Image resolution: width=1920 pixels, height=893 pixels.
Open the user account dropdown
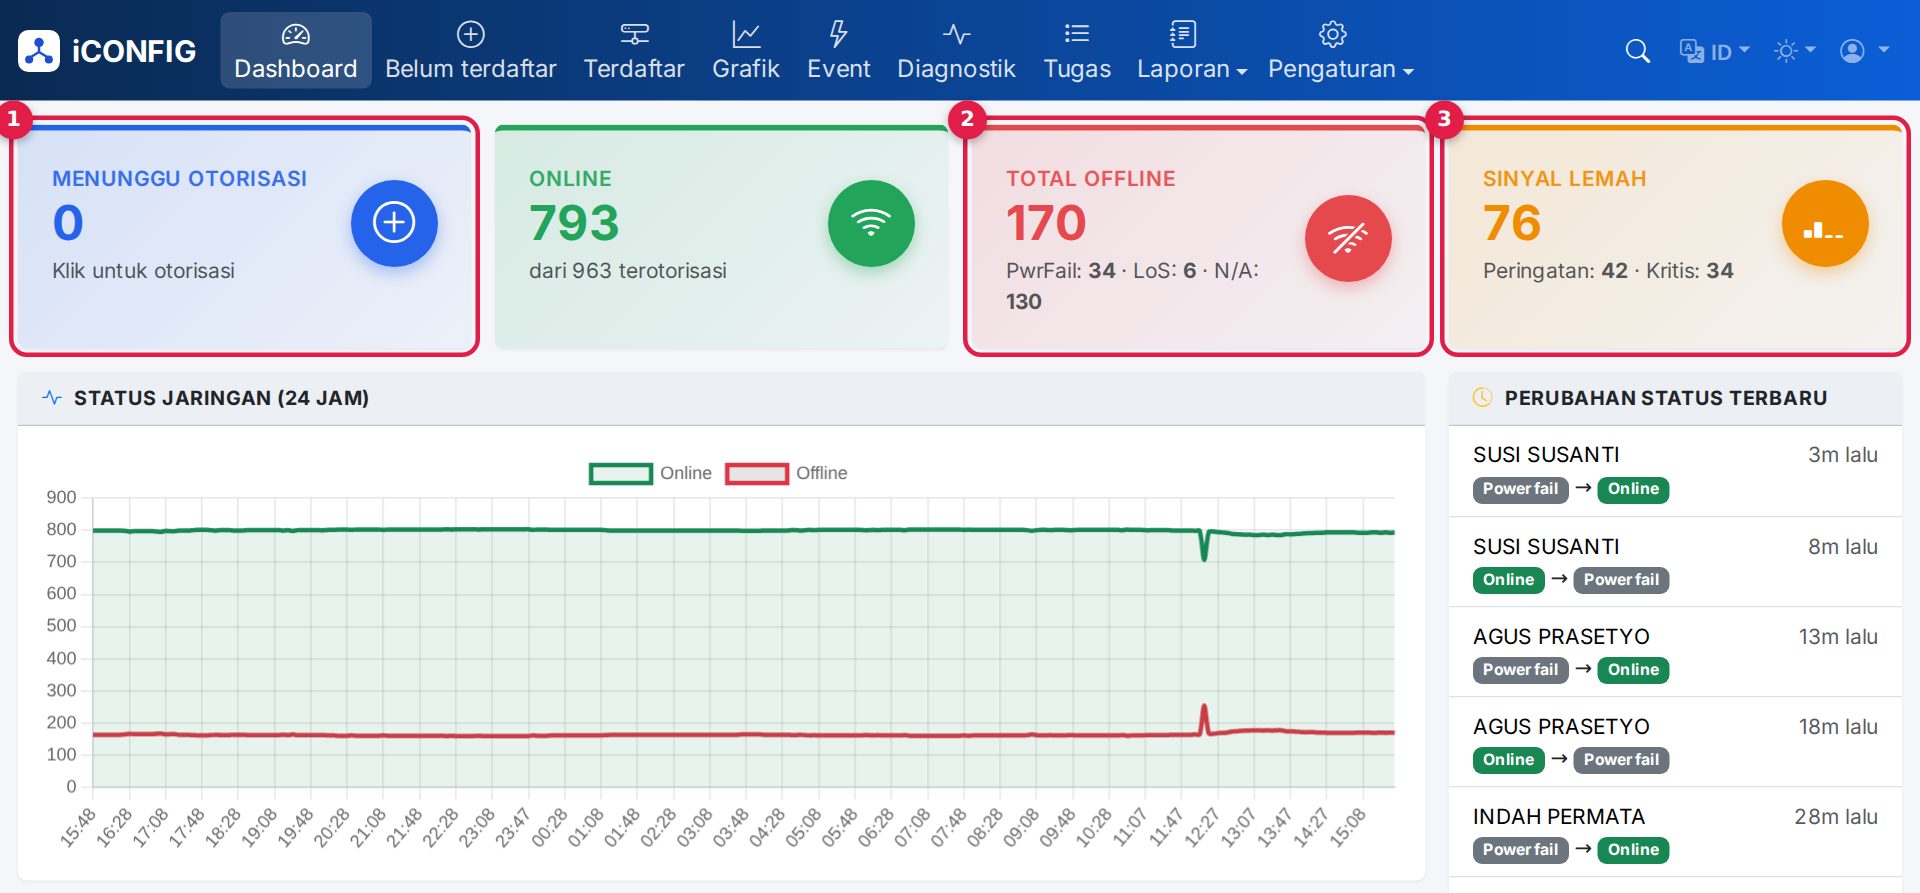click(1864, 51)
